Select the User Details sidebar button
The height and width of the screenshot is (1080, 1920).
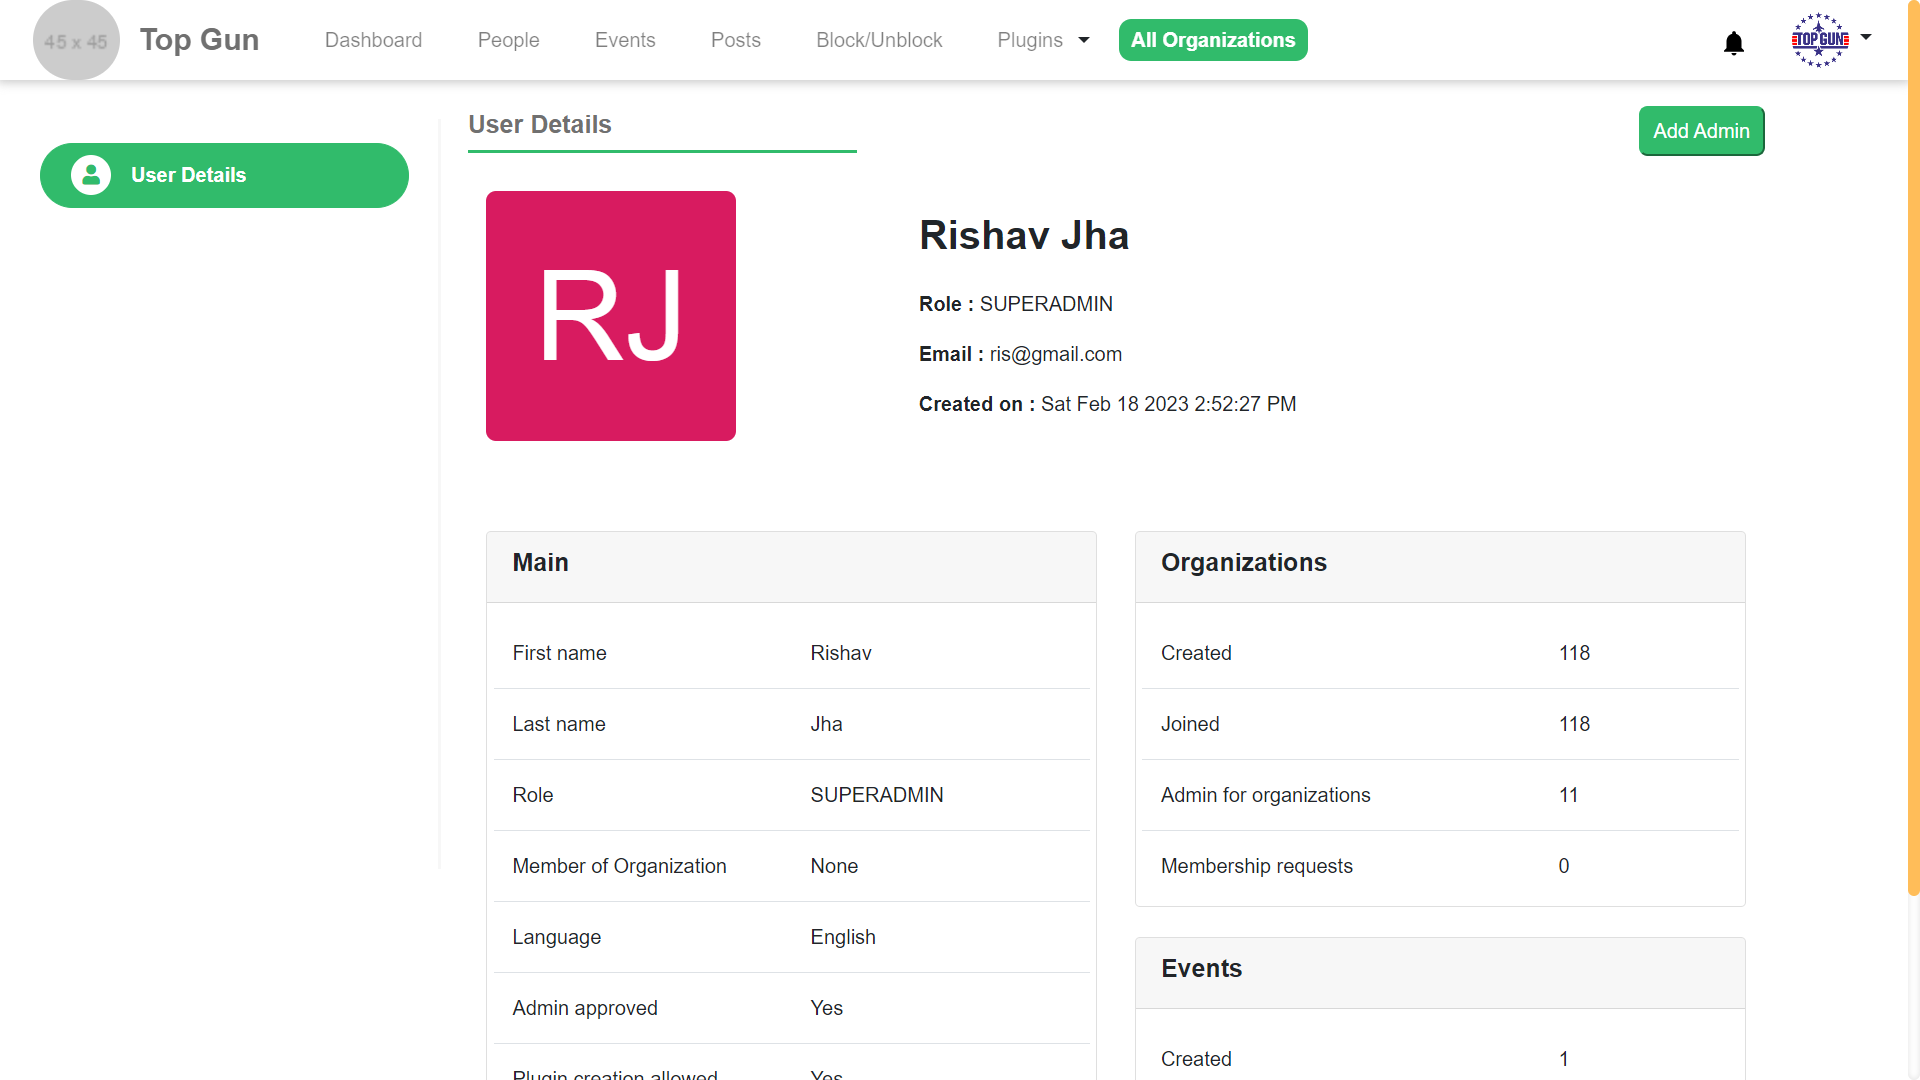pyautogui.click(x=224, y=175)
